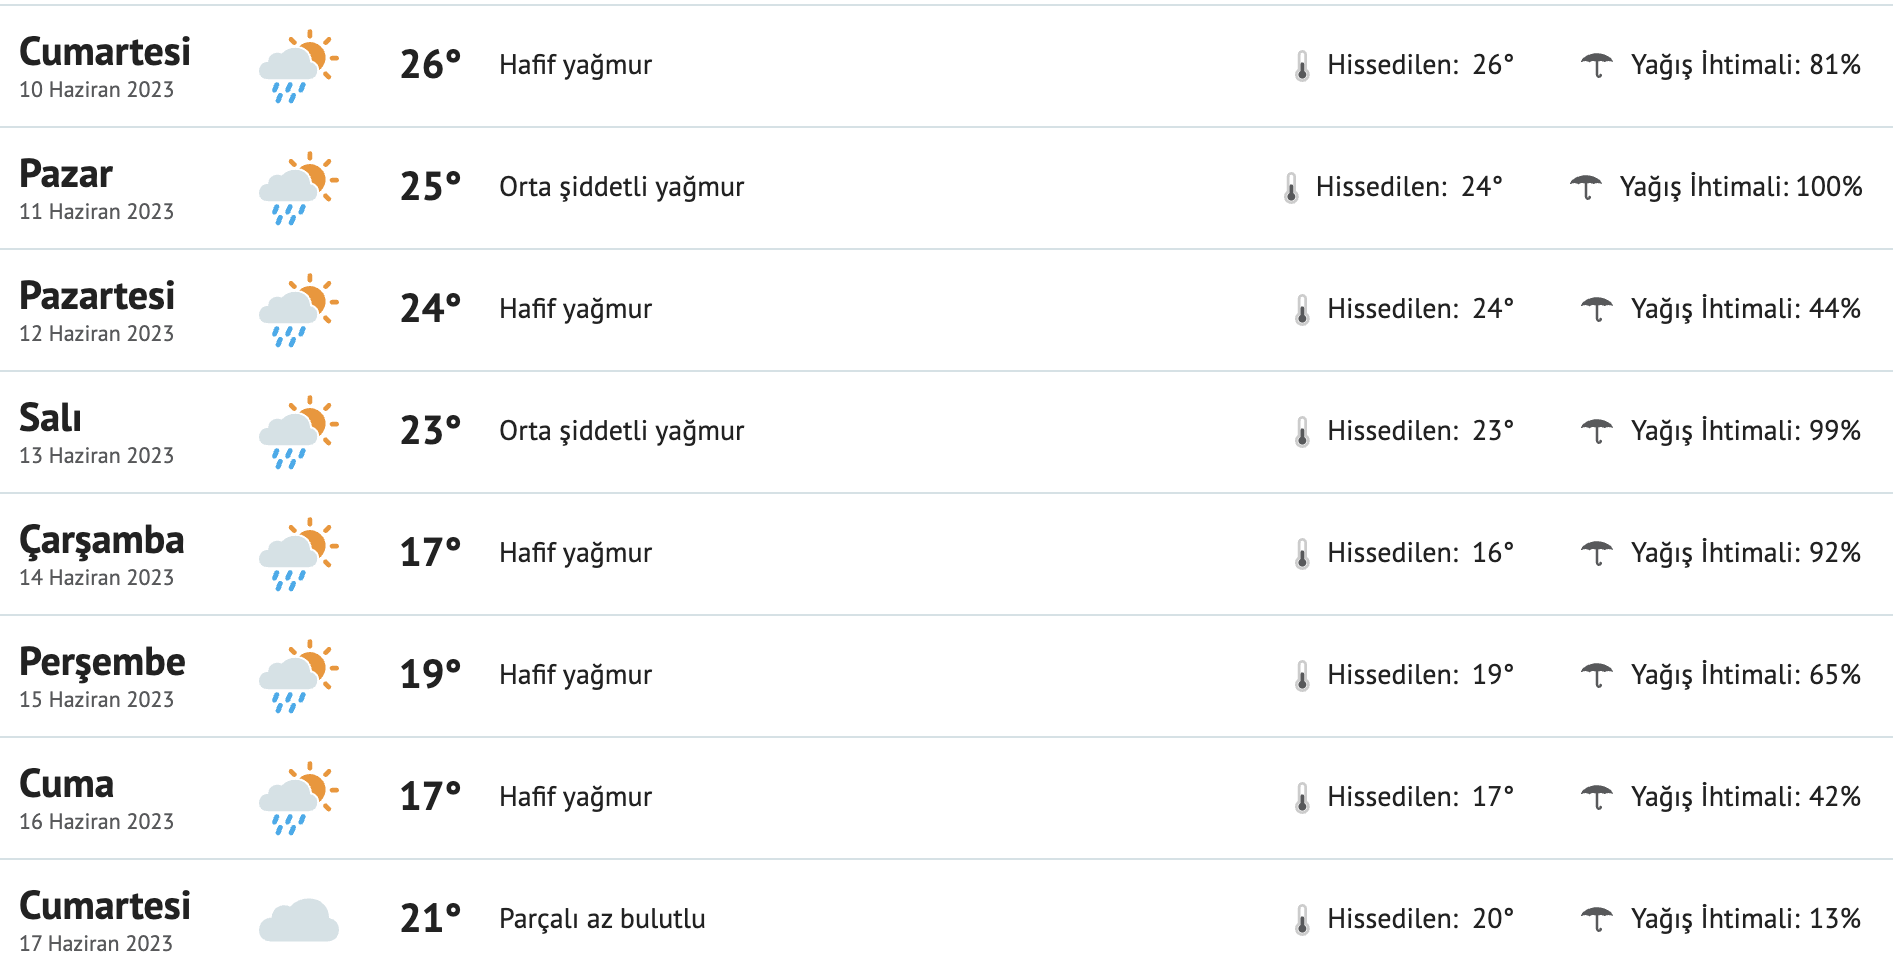Click umbrella icon in the Çarşamba row
Screen dimensions: 1893x979
1596,553
